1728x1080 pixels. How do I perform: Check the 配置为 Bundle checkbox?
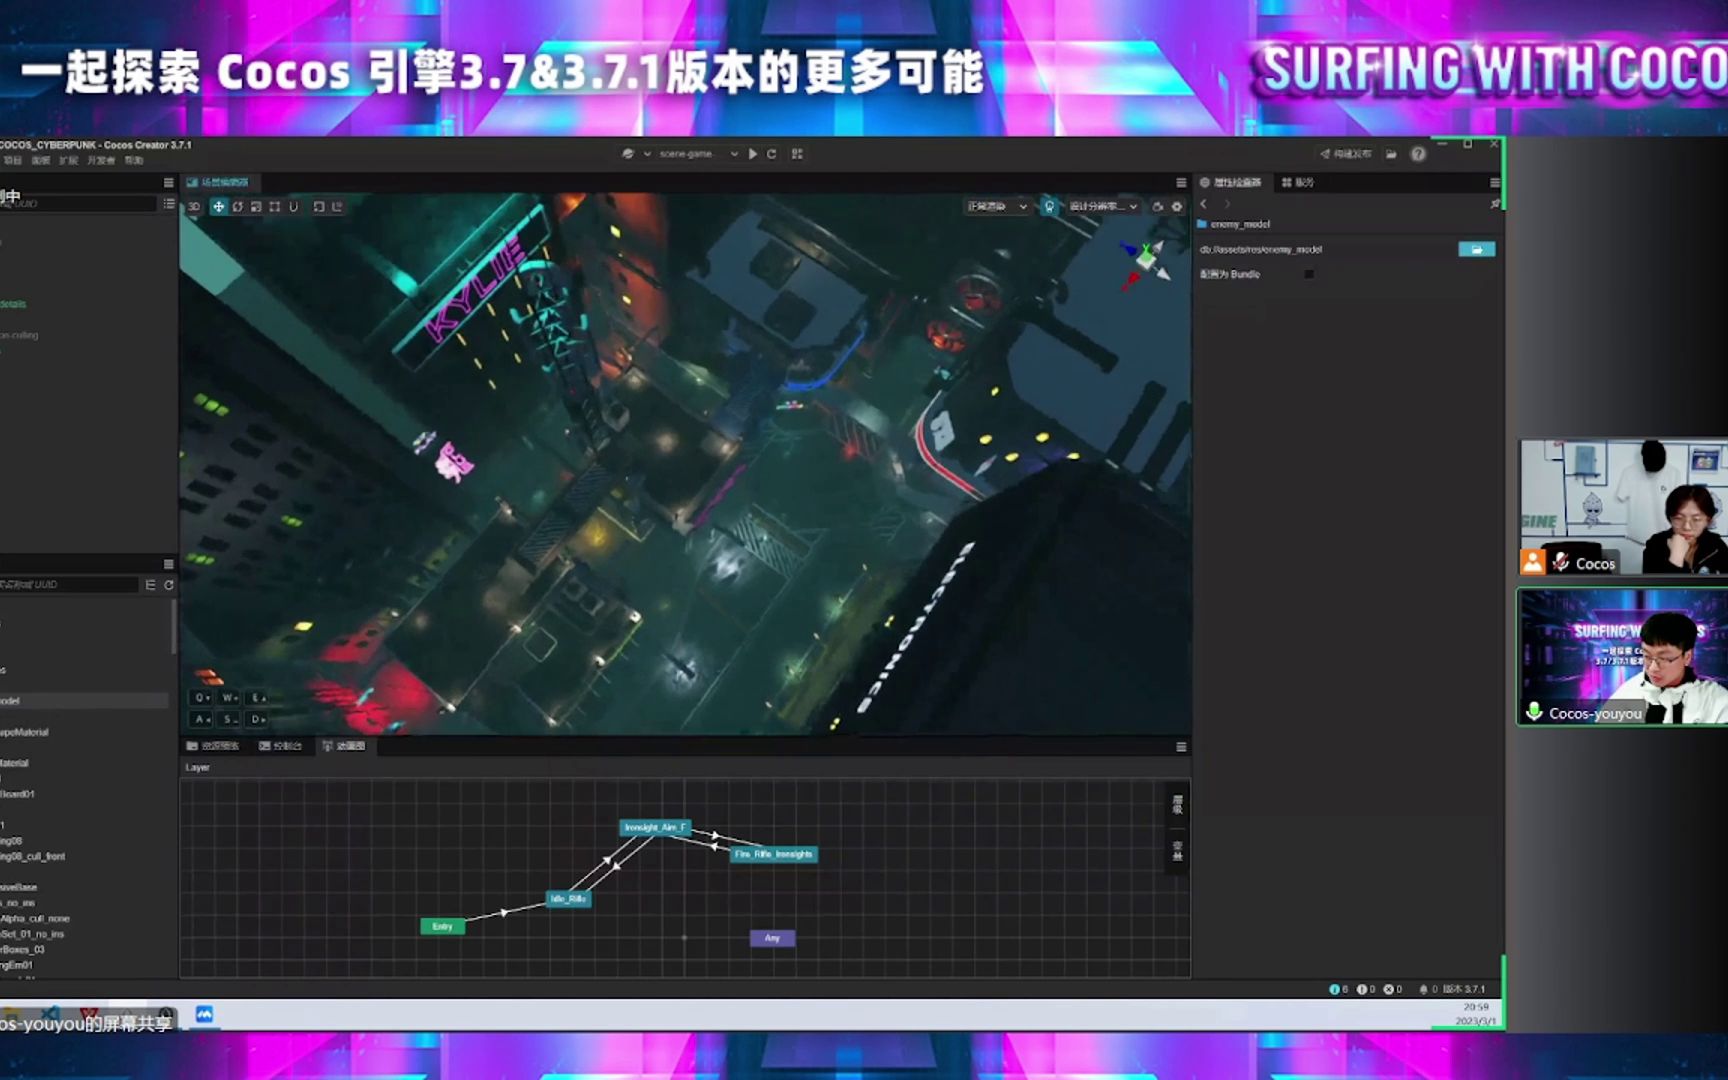pyautogui.click(x=1310, y=273)
